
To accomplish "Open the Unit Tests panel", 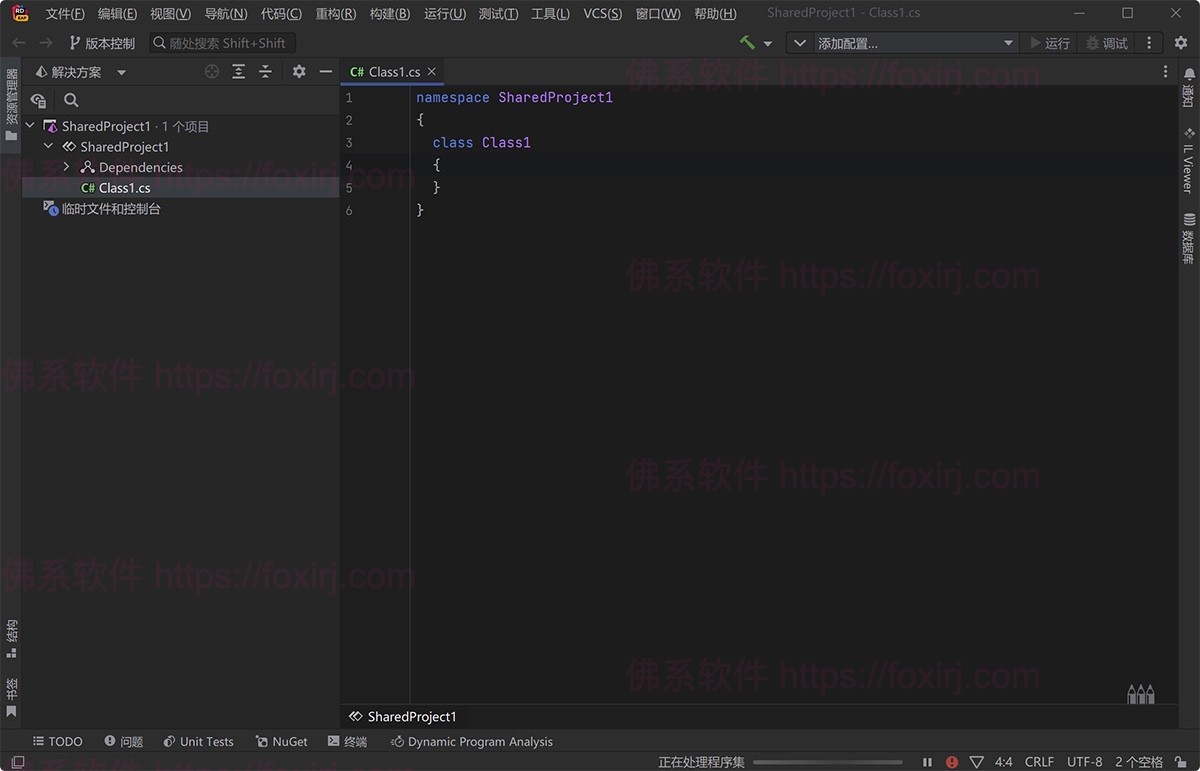I will pos(198,741).
